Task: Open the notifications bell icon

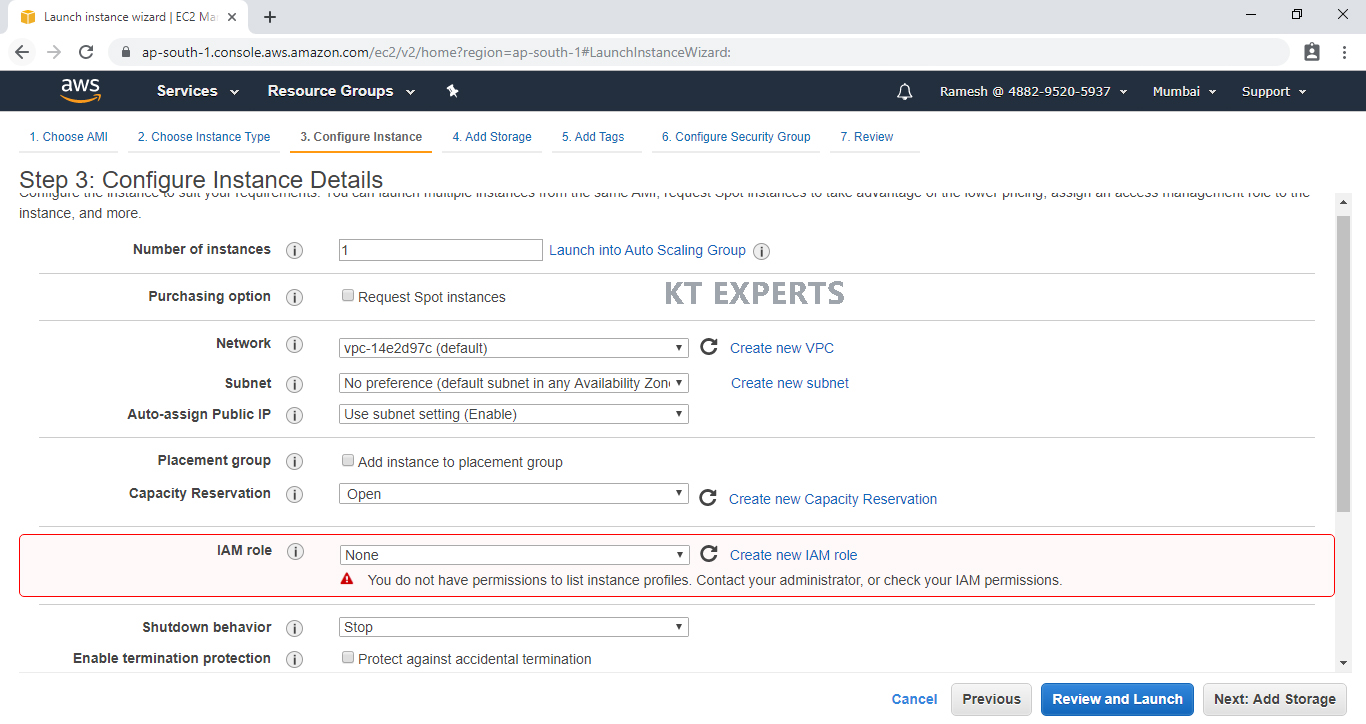Action: (x=905, y=92)
